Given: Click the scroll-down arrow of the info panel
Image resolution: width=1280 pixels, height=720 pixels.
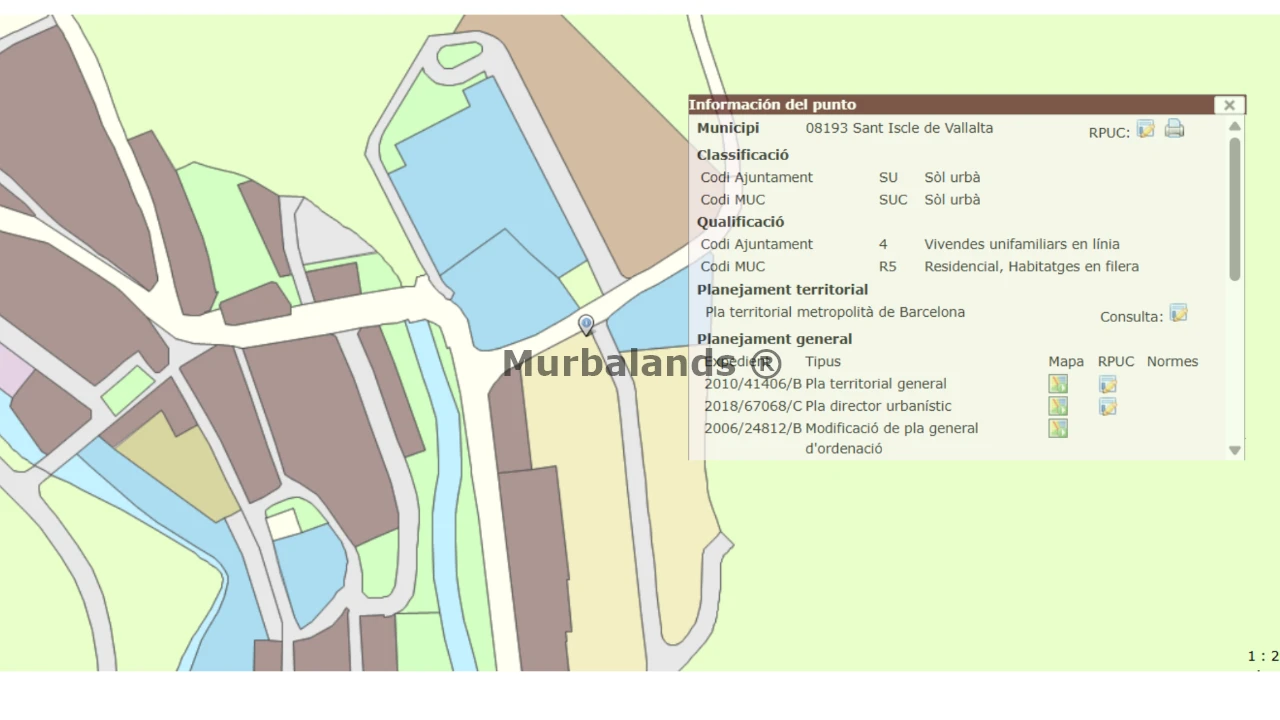Looking at the screenshot, I should tap(1235, 450).
